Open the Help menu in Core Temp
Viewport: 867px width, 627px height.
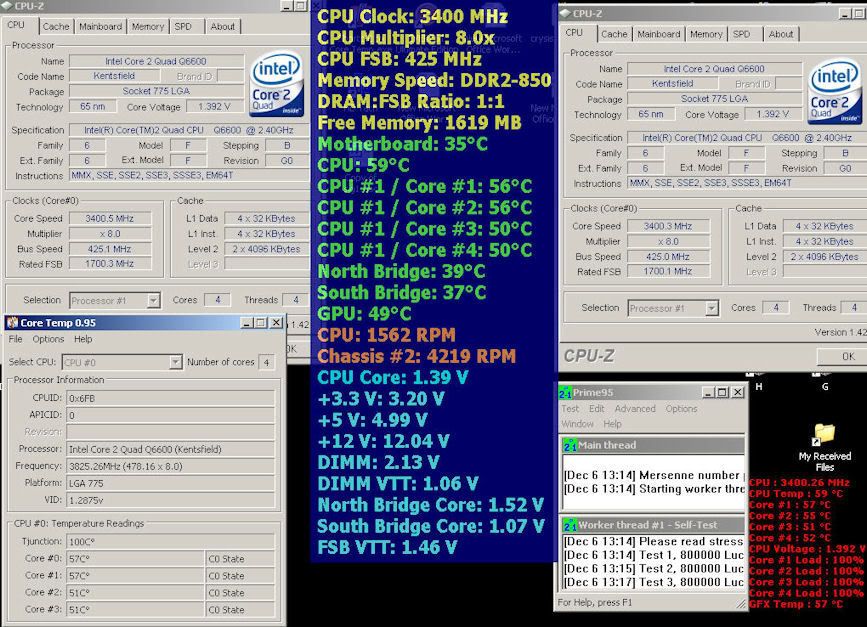click(83, 339)
